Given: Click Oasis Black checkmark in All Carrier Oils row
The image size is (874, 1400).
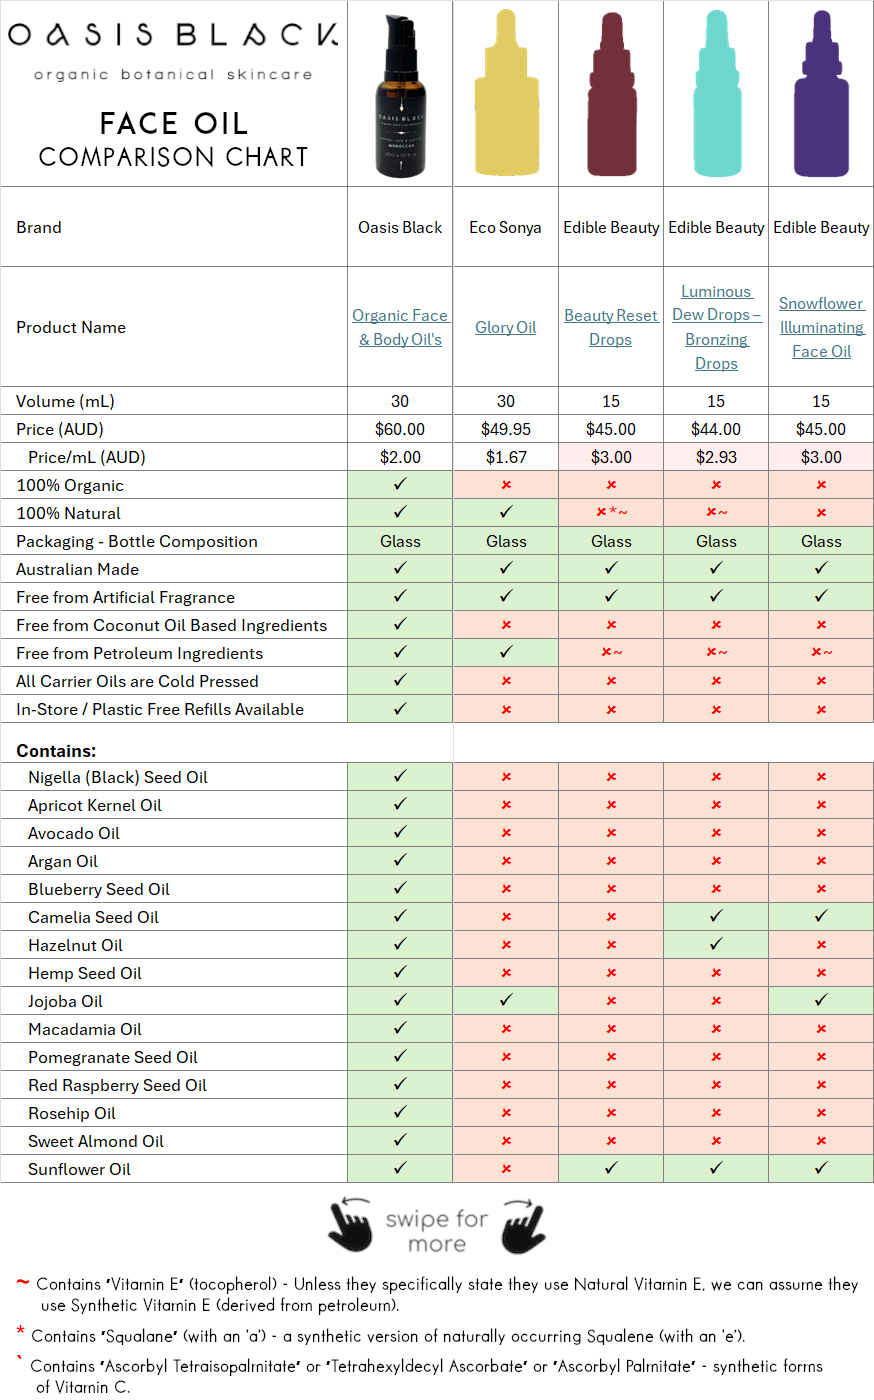Looking at the screenshot, I should coord(400,681).
